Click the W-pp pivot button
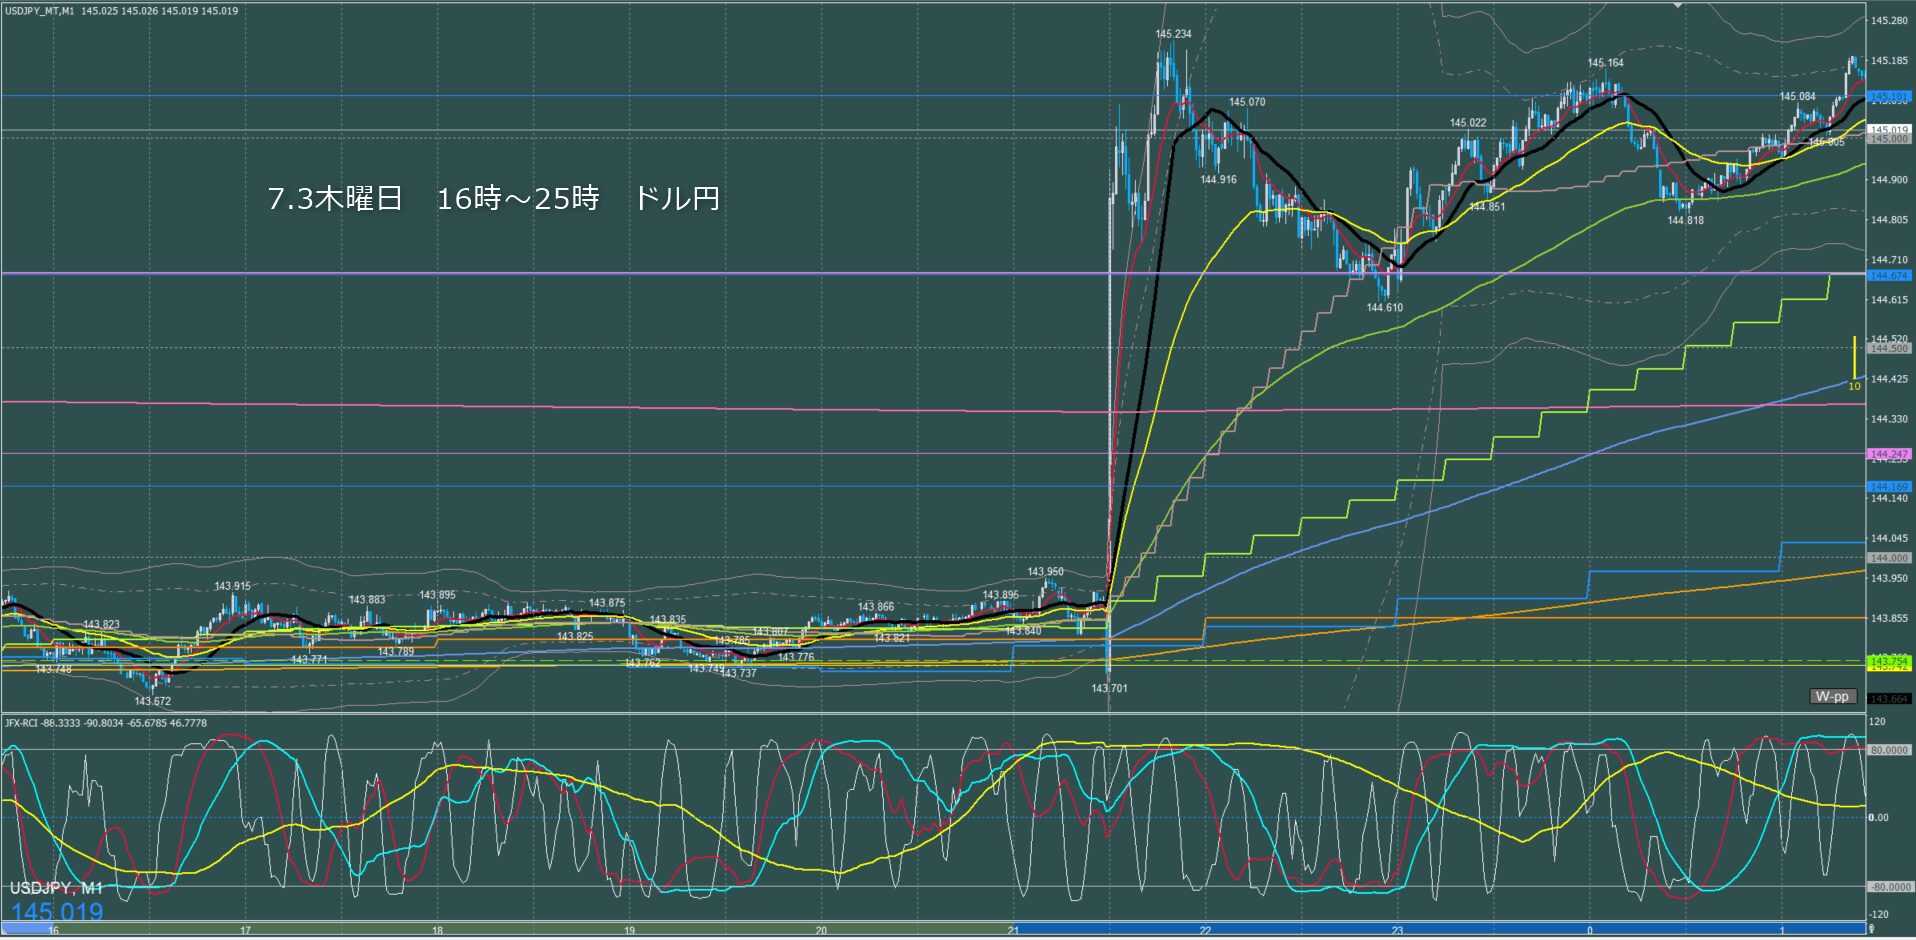This screenshot has width=1916, height=940. coord(1833,696)
